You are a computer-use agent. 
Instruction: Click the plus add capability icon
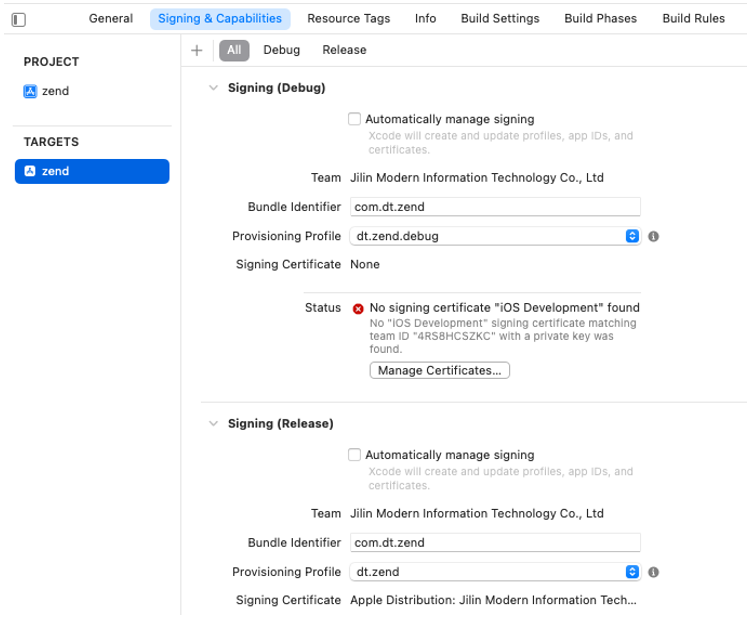[196, 50]
